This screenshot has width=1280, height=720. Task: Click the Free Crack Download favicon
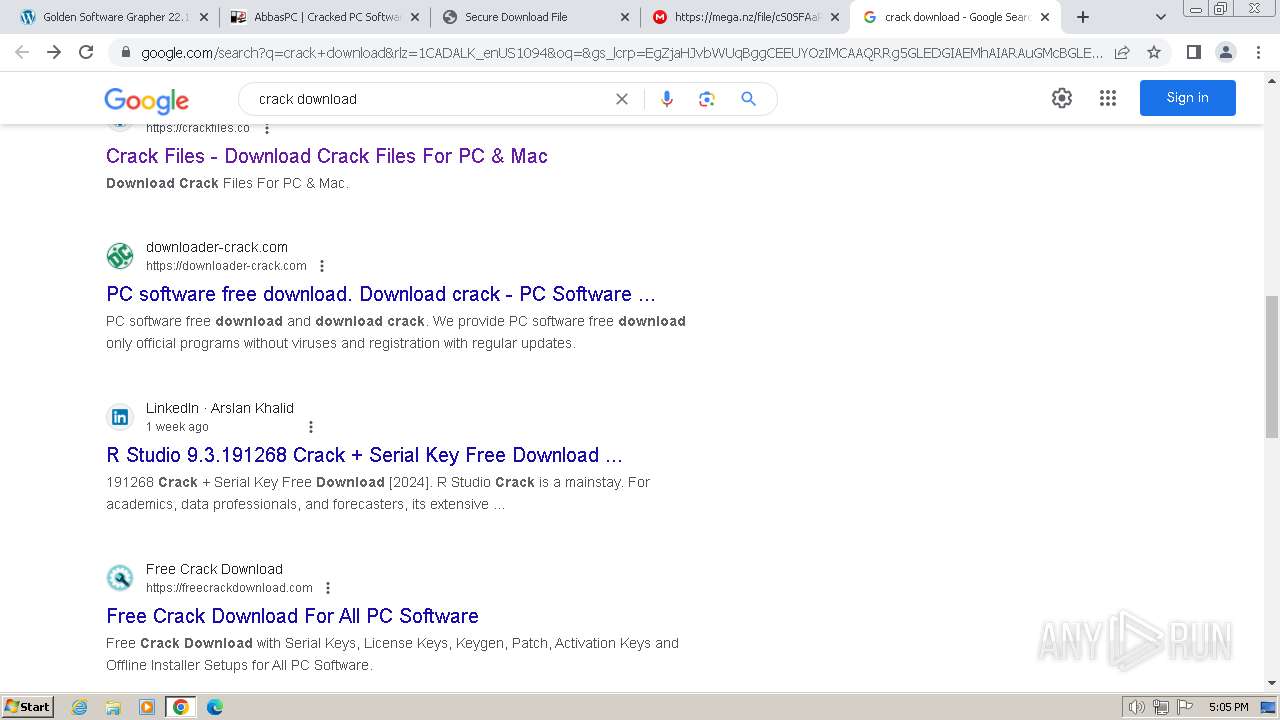(120, 578)
